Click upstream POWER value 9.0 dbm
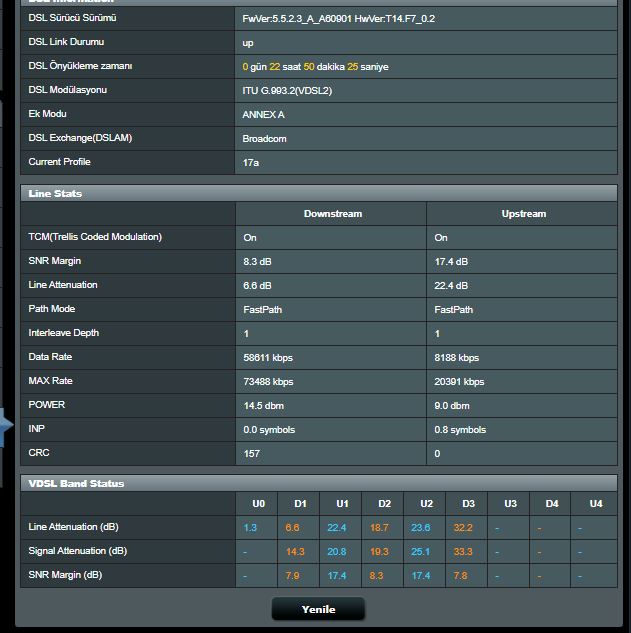631x633 pixels. [x=452, y=406]
